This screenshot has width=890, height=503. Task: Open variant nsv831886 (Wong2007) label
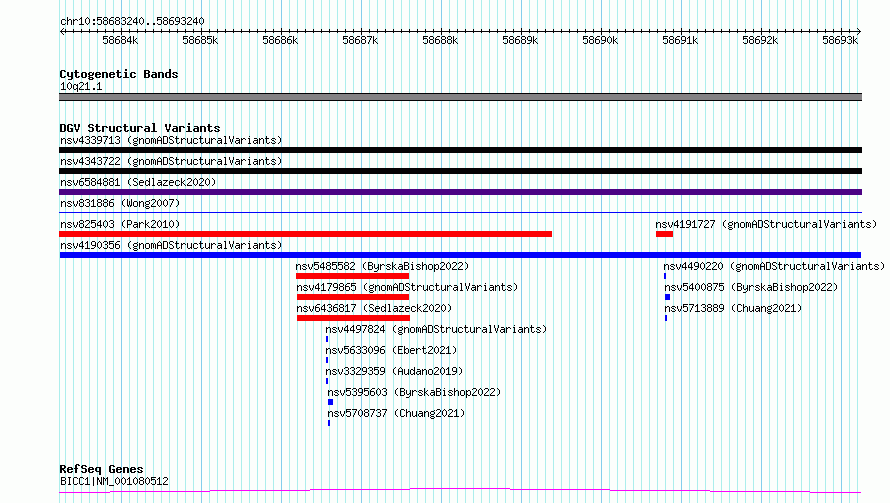pos(120,203)
